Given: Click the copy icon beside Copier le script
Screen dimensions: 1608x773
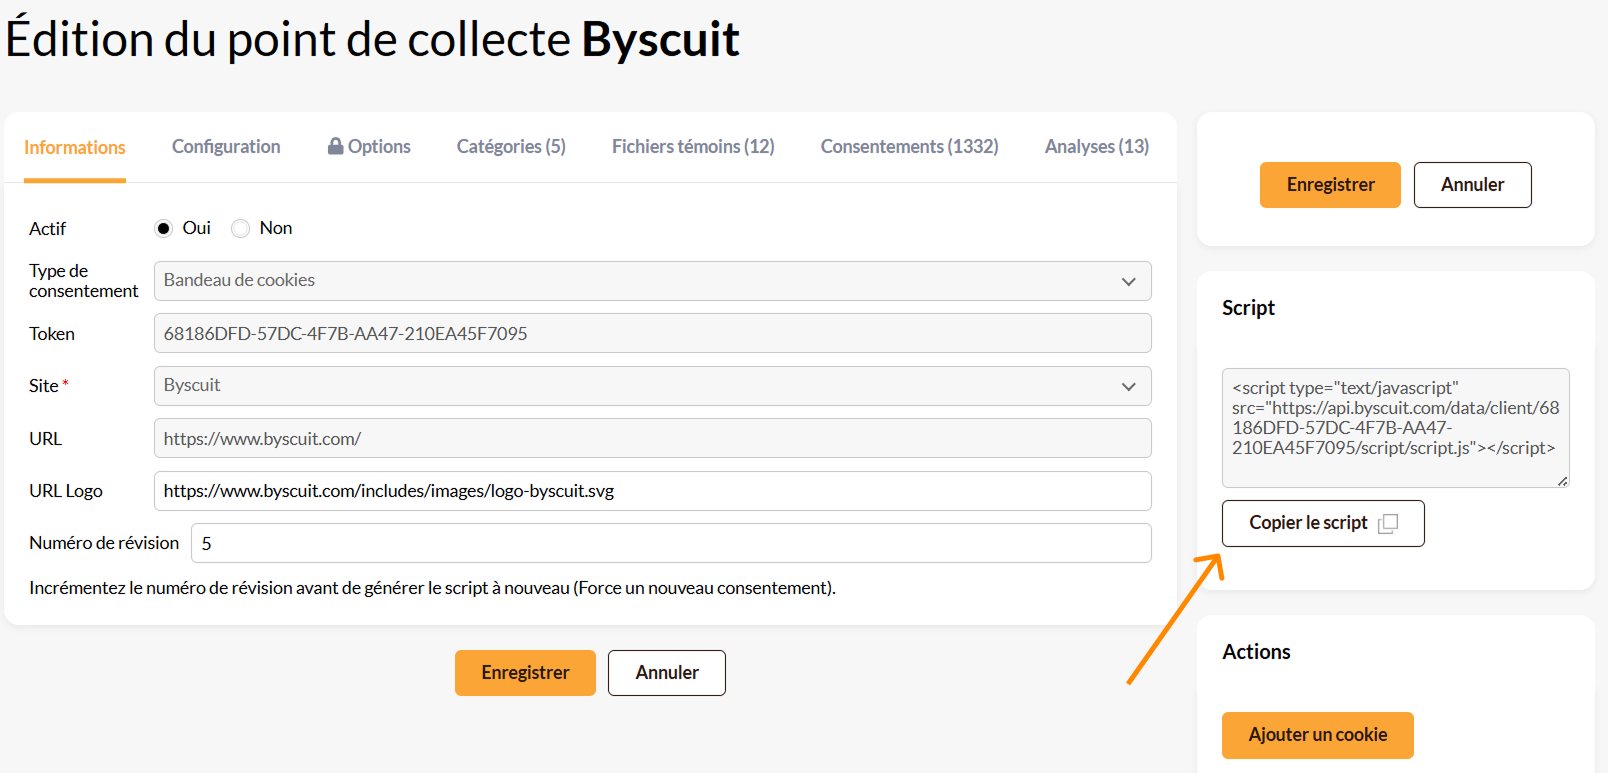Looking at the screenshot, I should pyautogui.click(x=1388, y=523).
